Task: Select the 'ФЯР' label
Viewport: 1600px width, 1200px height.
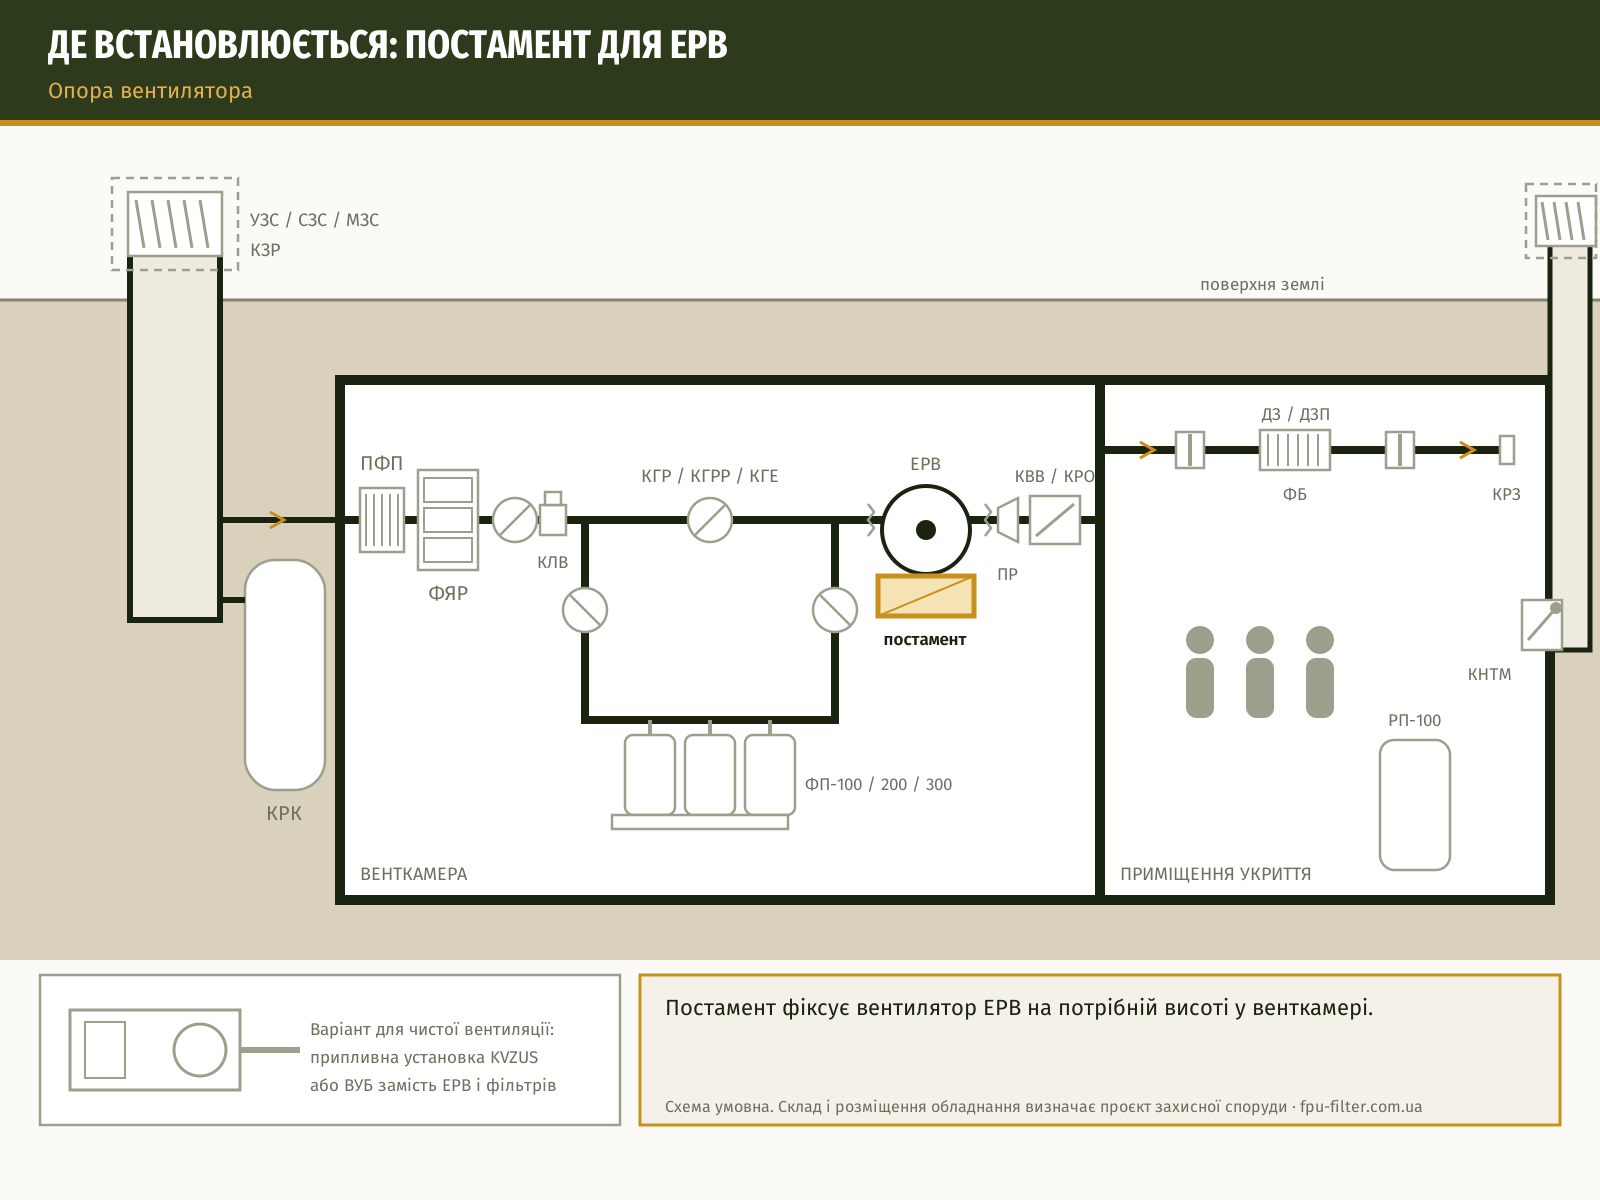Action: 448,594
